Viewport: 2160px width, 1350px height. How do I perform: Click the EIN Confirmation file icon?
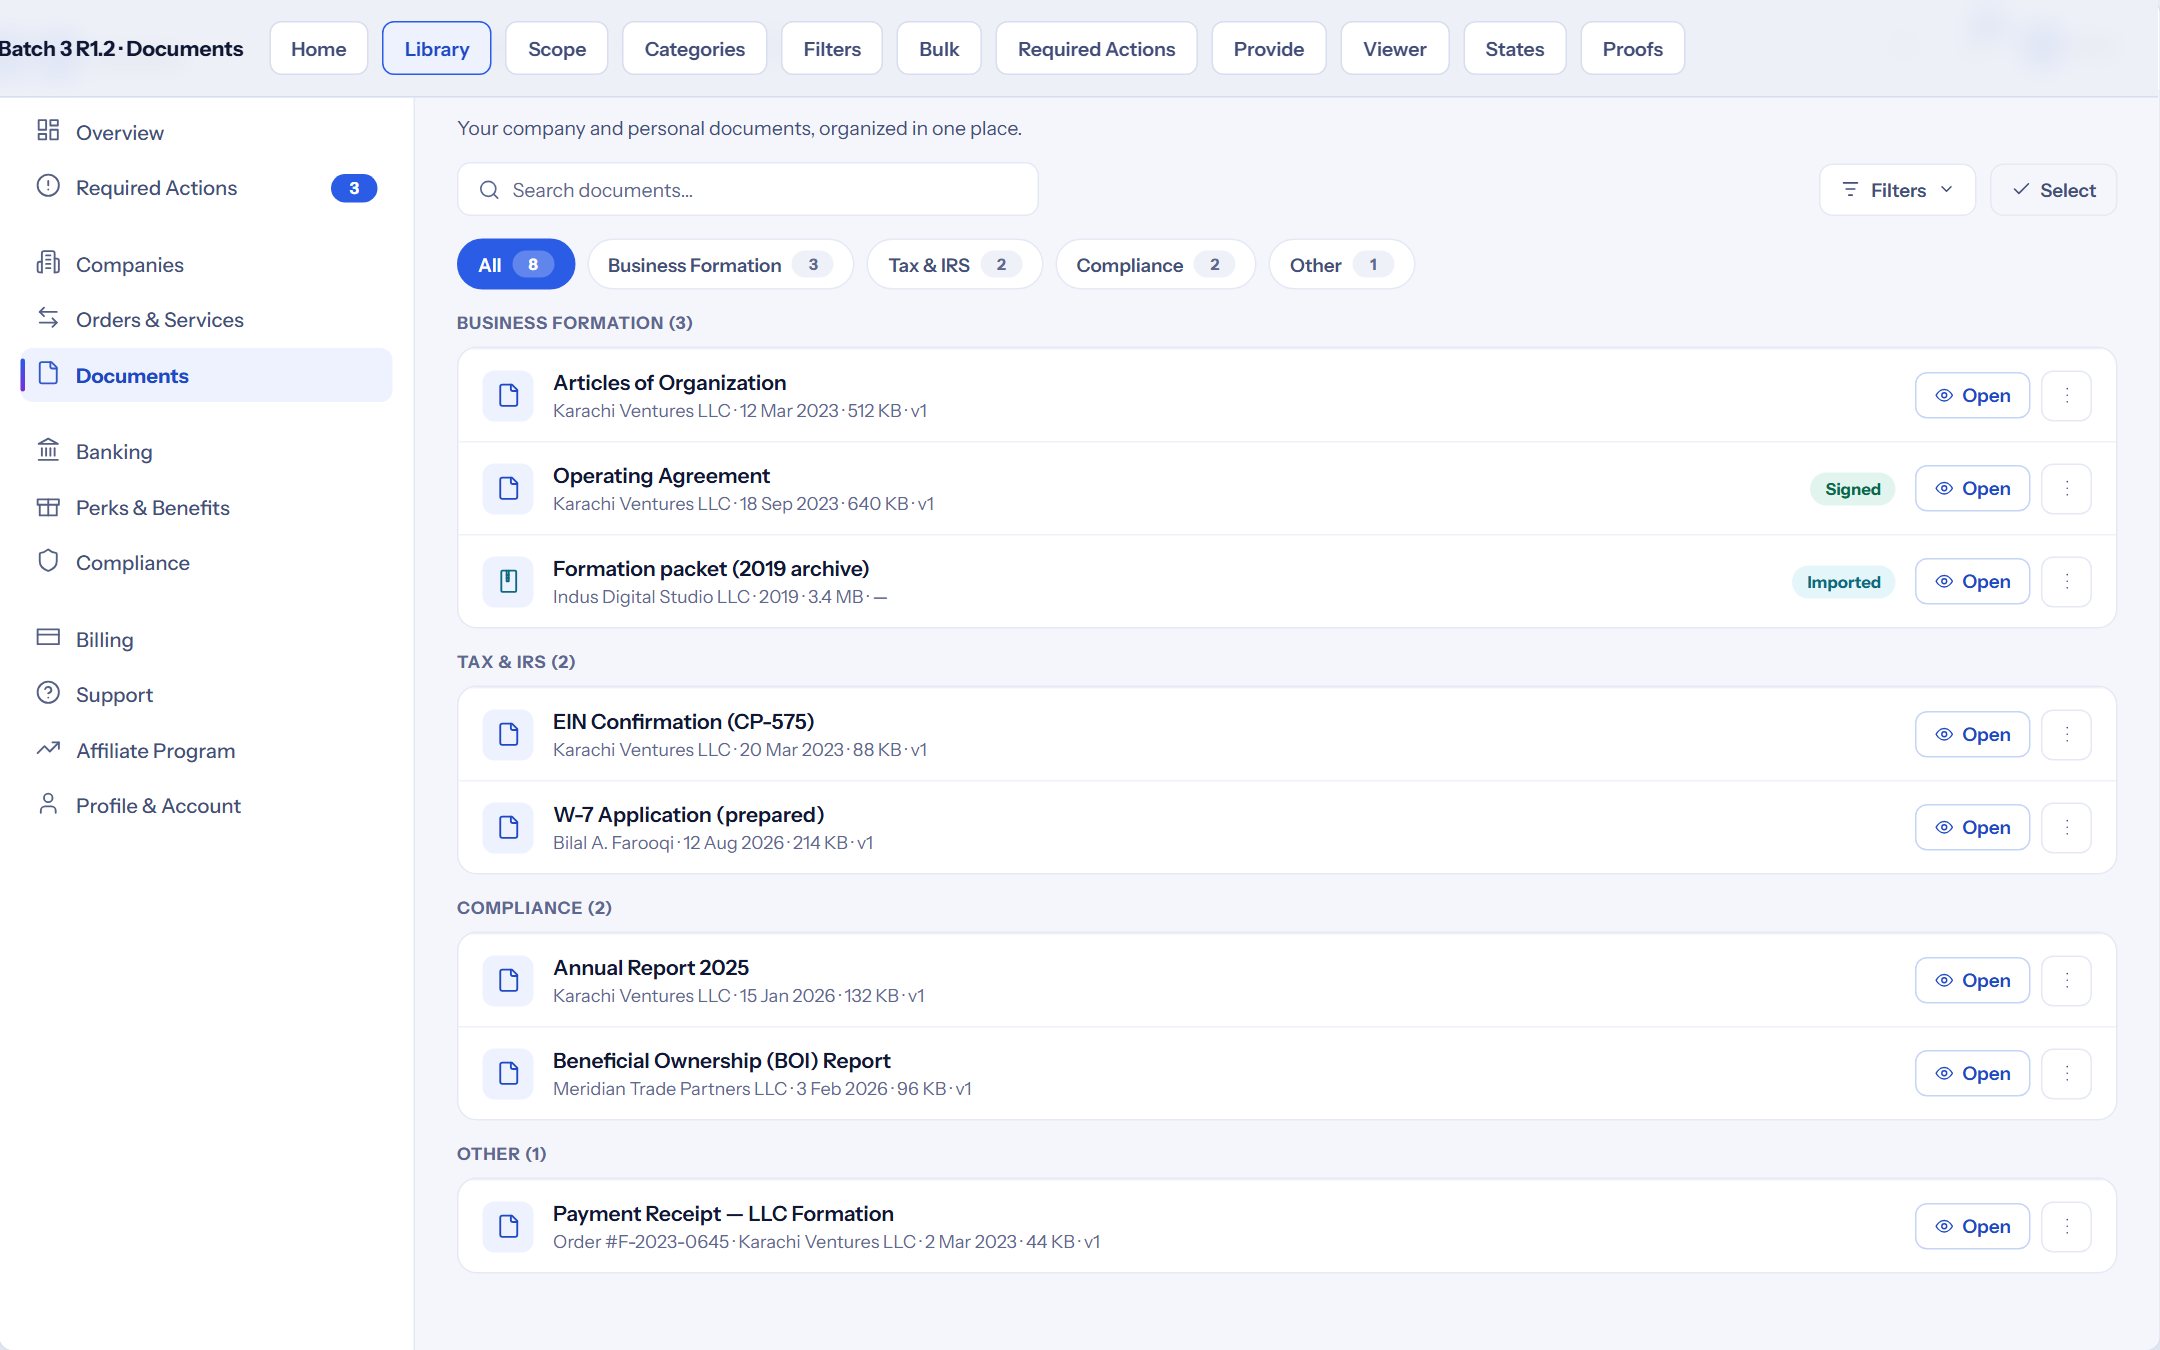pos(508,735)
